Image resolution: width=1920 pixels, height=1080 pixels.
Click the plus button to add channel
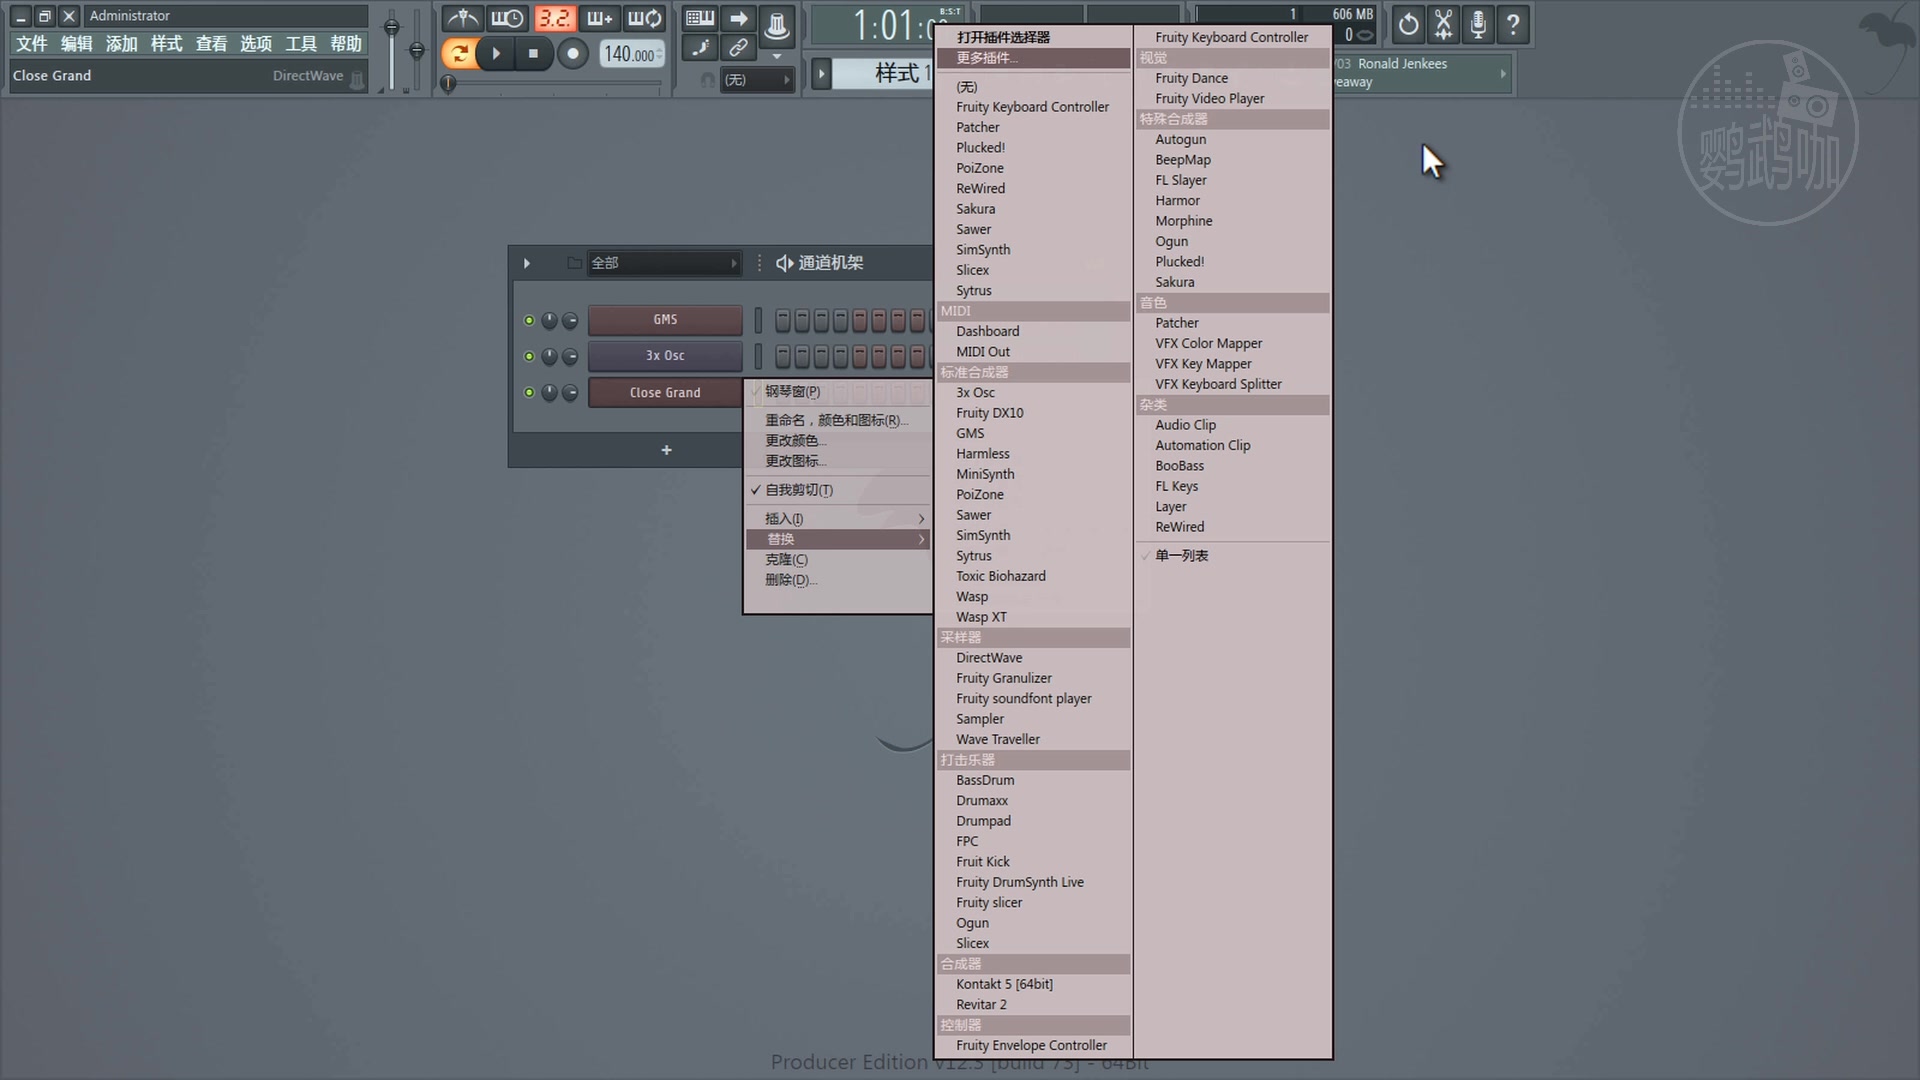click(666, 450)
